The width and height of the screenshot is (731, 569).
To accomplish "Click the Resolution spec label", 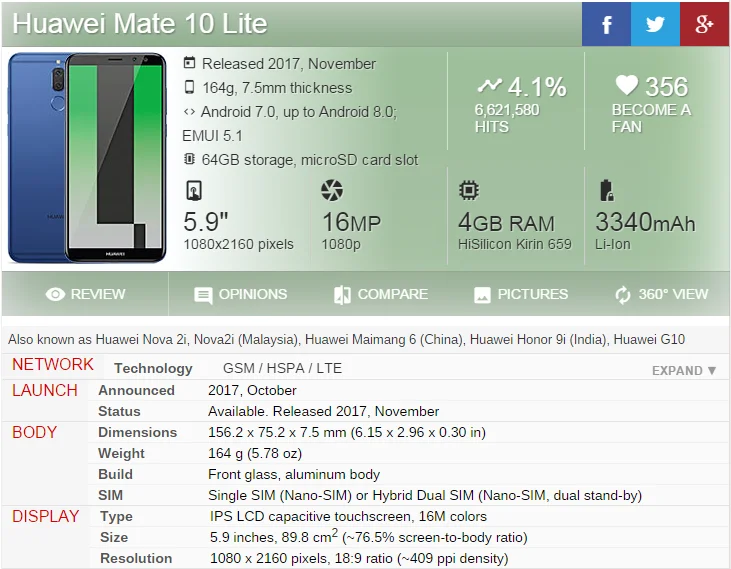I will (136, 558).
